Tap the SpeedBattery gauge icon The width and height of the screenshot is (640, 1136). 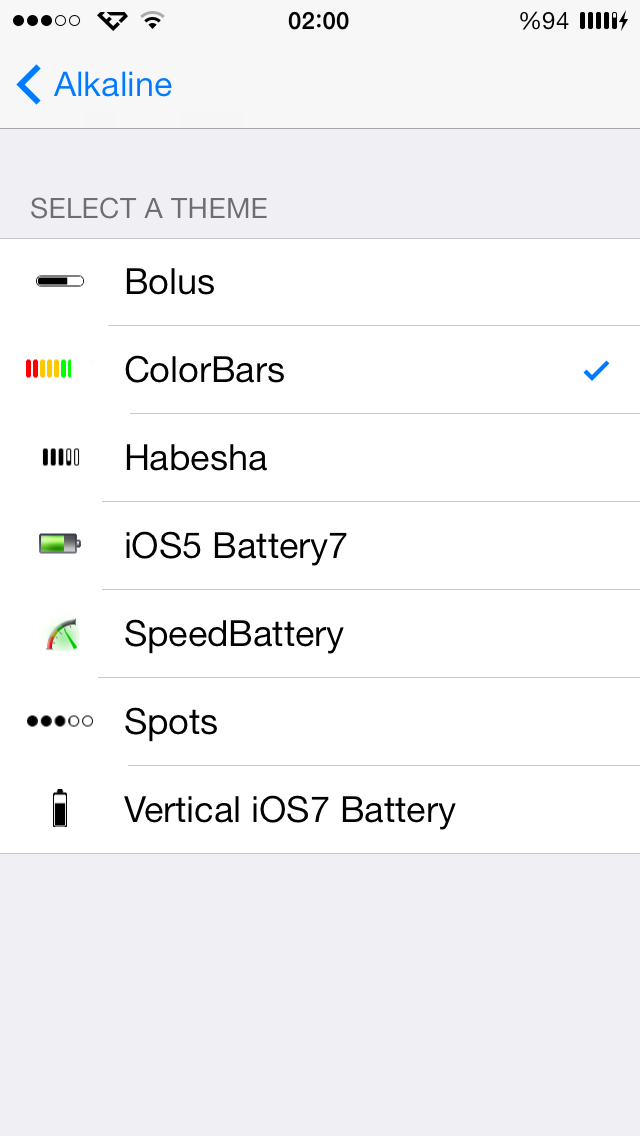click(x=62, y=634)
